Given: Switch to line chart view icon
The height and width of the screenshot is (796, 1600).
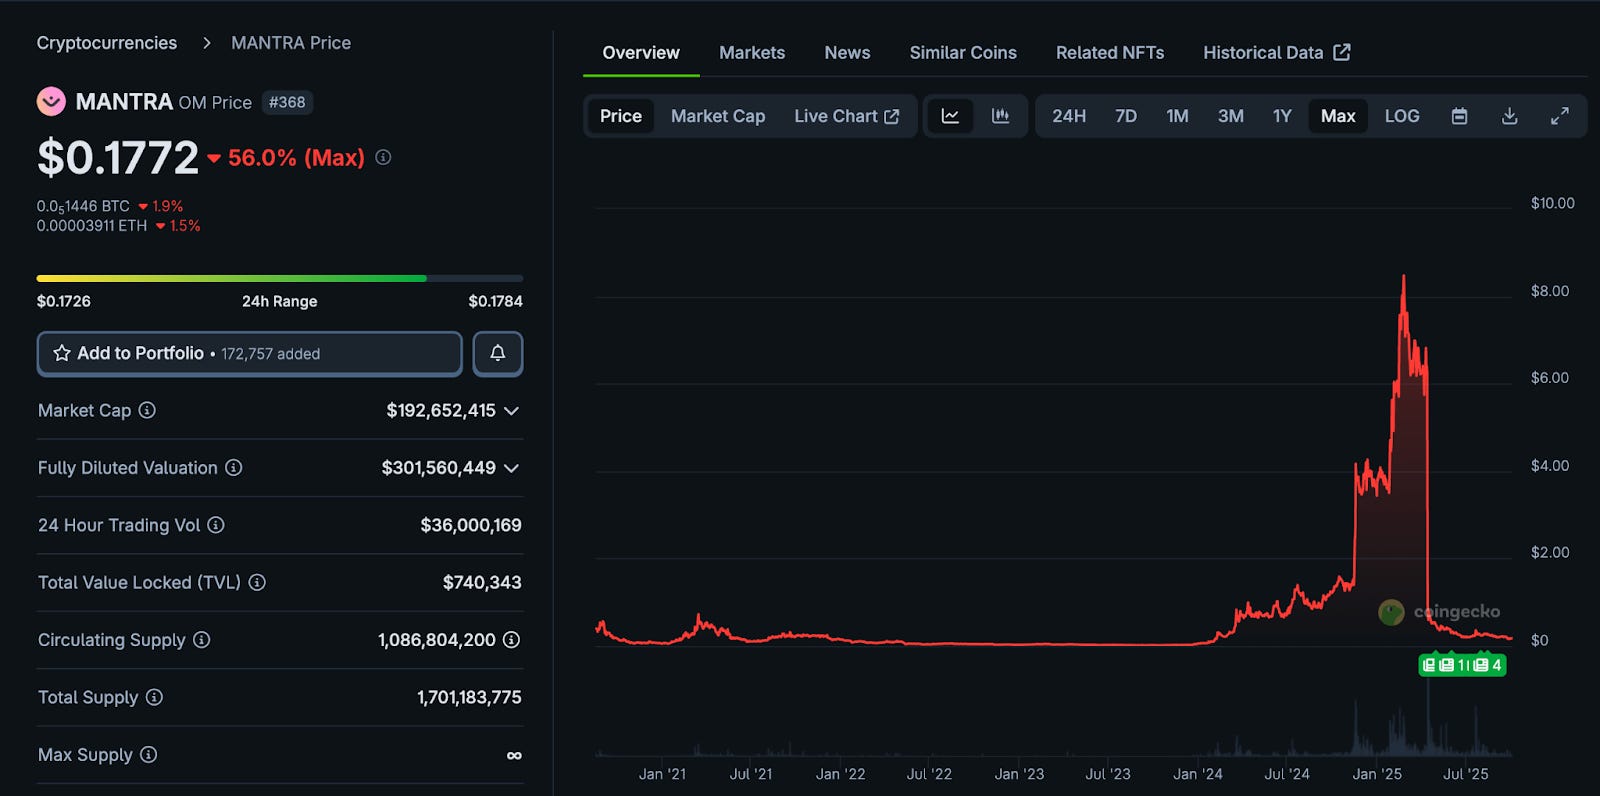Looking at the screenshot, I should [950, 116].
